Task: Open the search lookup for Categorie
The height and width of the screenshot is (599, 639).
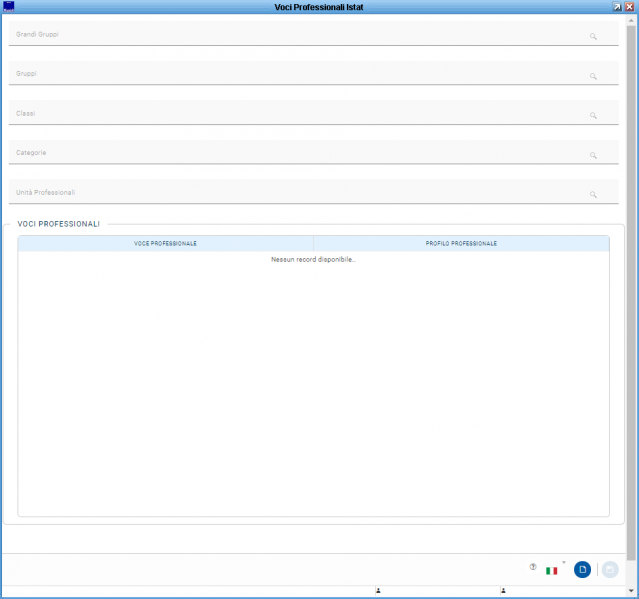Action: 593,155
